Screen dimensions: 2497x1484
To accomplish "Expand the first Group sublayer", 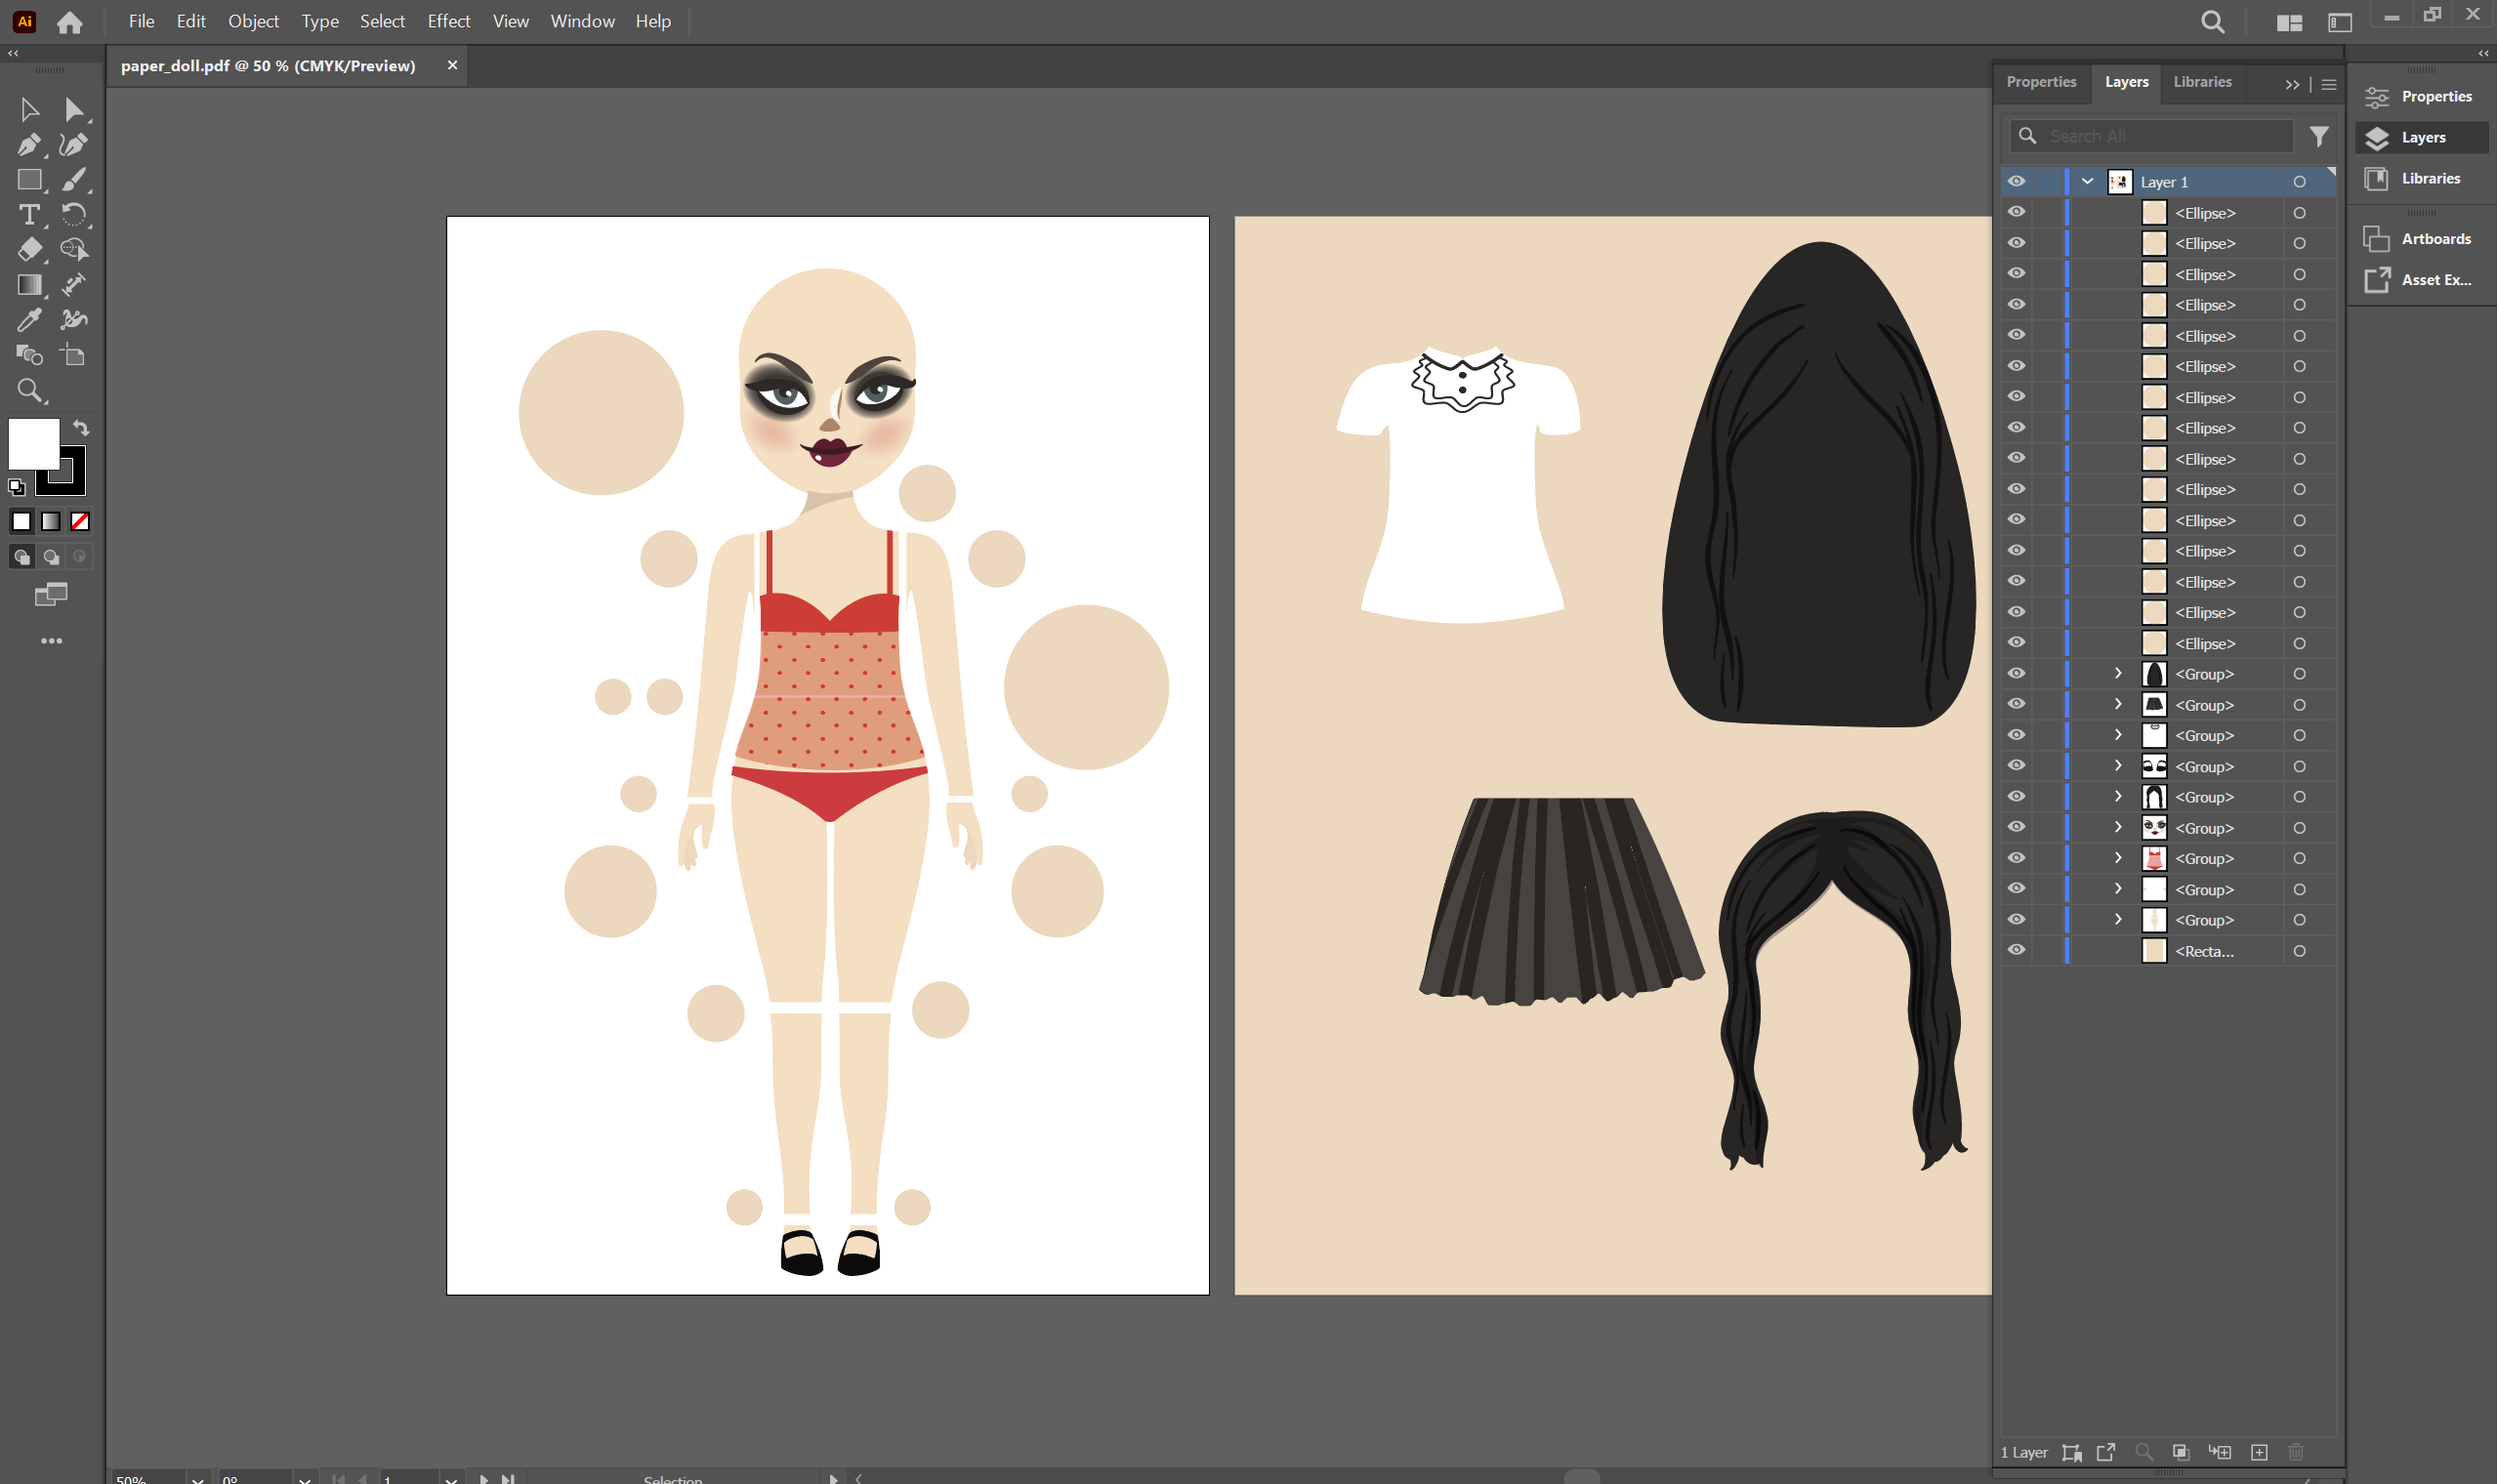I will coord(2118,674).
